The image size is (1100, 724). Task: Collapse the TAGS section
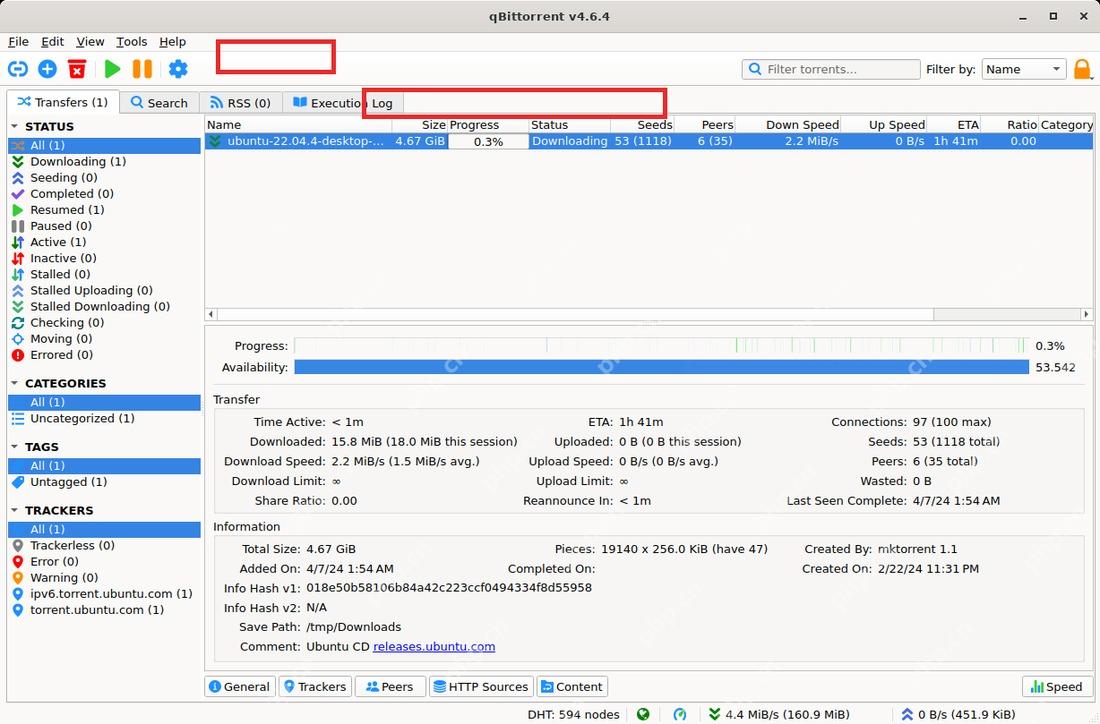pos(14,447)
